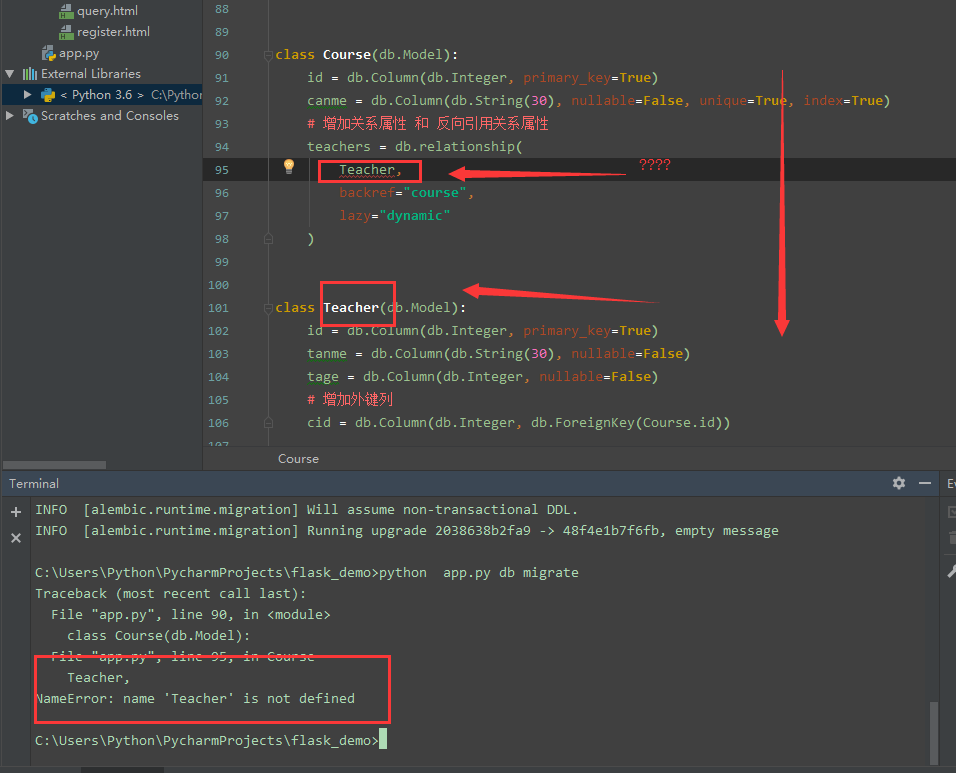The image size is (956, 773).
Task: Click lazy="dynamic" argument text
Action: (x=394, y=216)
